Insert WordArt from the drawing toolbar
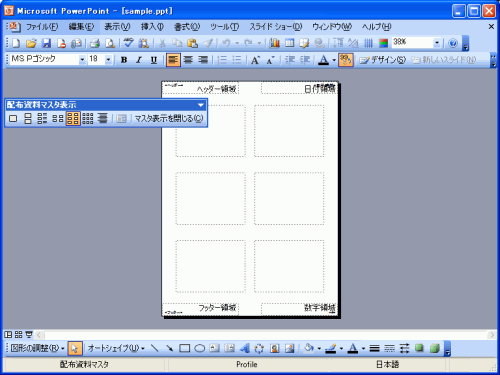This screenshot has width=500, height=375. 245,348
